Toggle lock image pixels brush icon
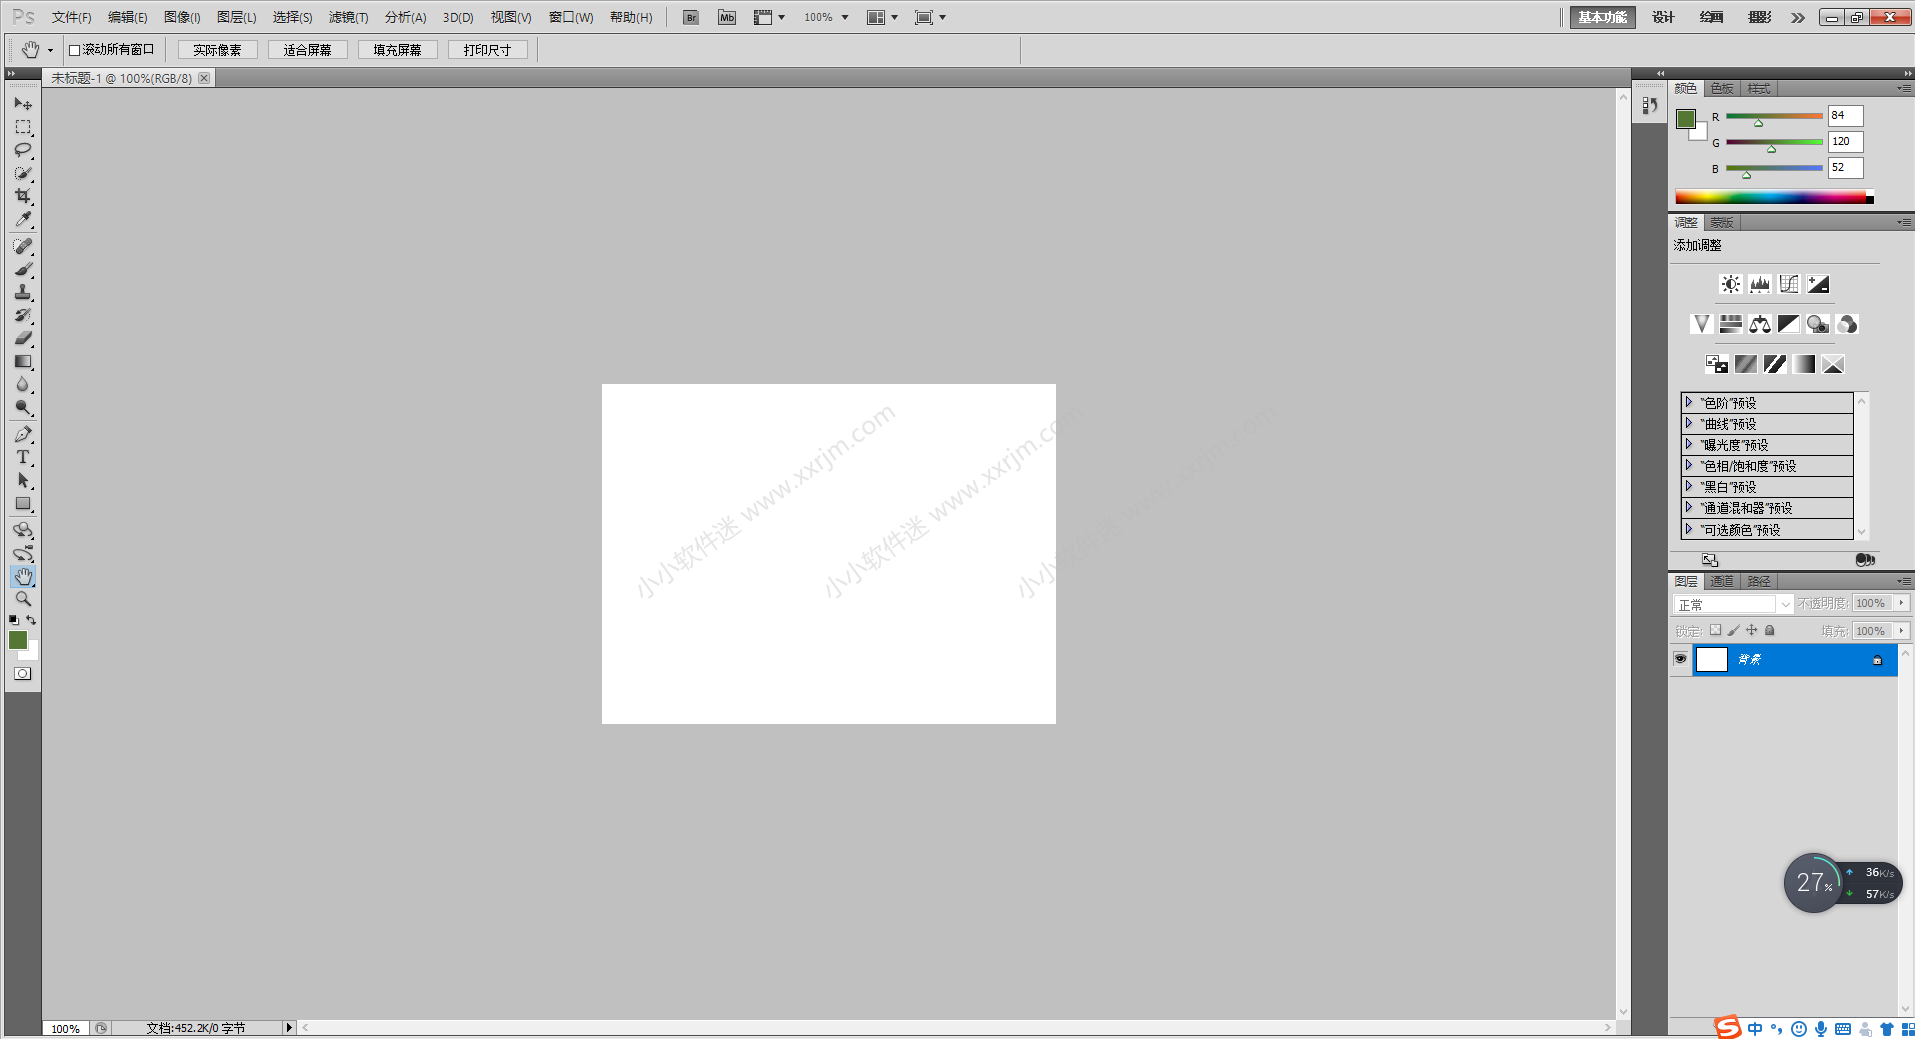This screenshot has width=1915, height=1039. 1733,630
